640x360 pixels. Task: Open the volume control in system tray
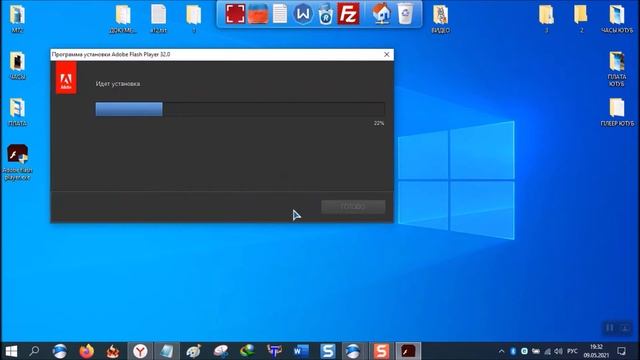point(558,351)
